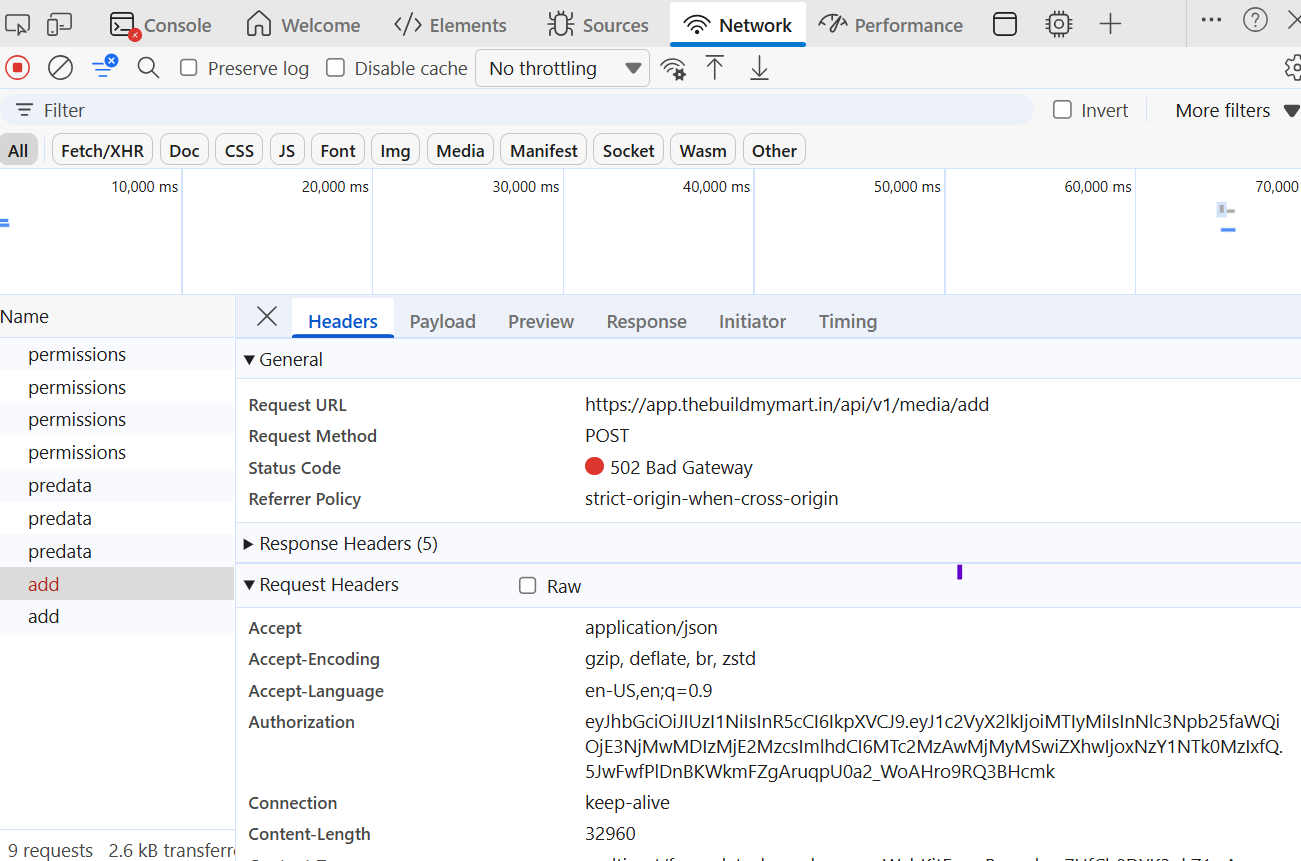Select the last add request

click(117, 616)
